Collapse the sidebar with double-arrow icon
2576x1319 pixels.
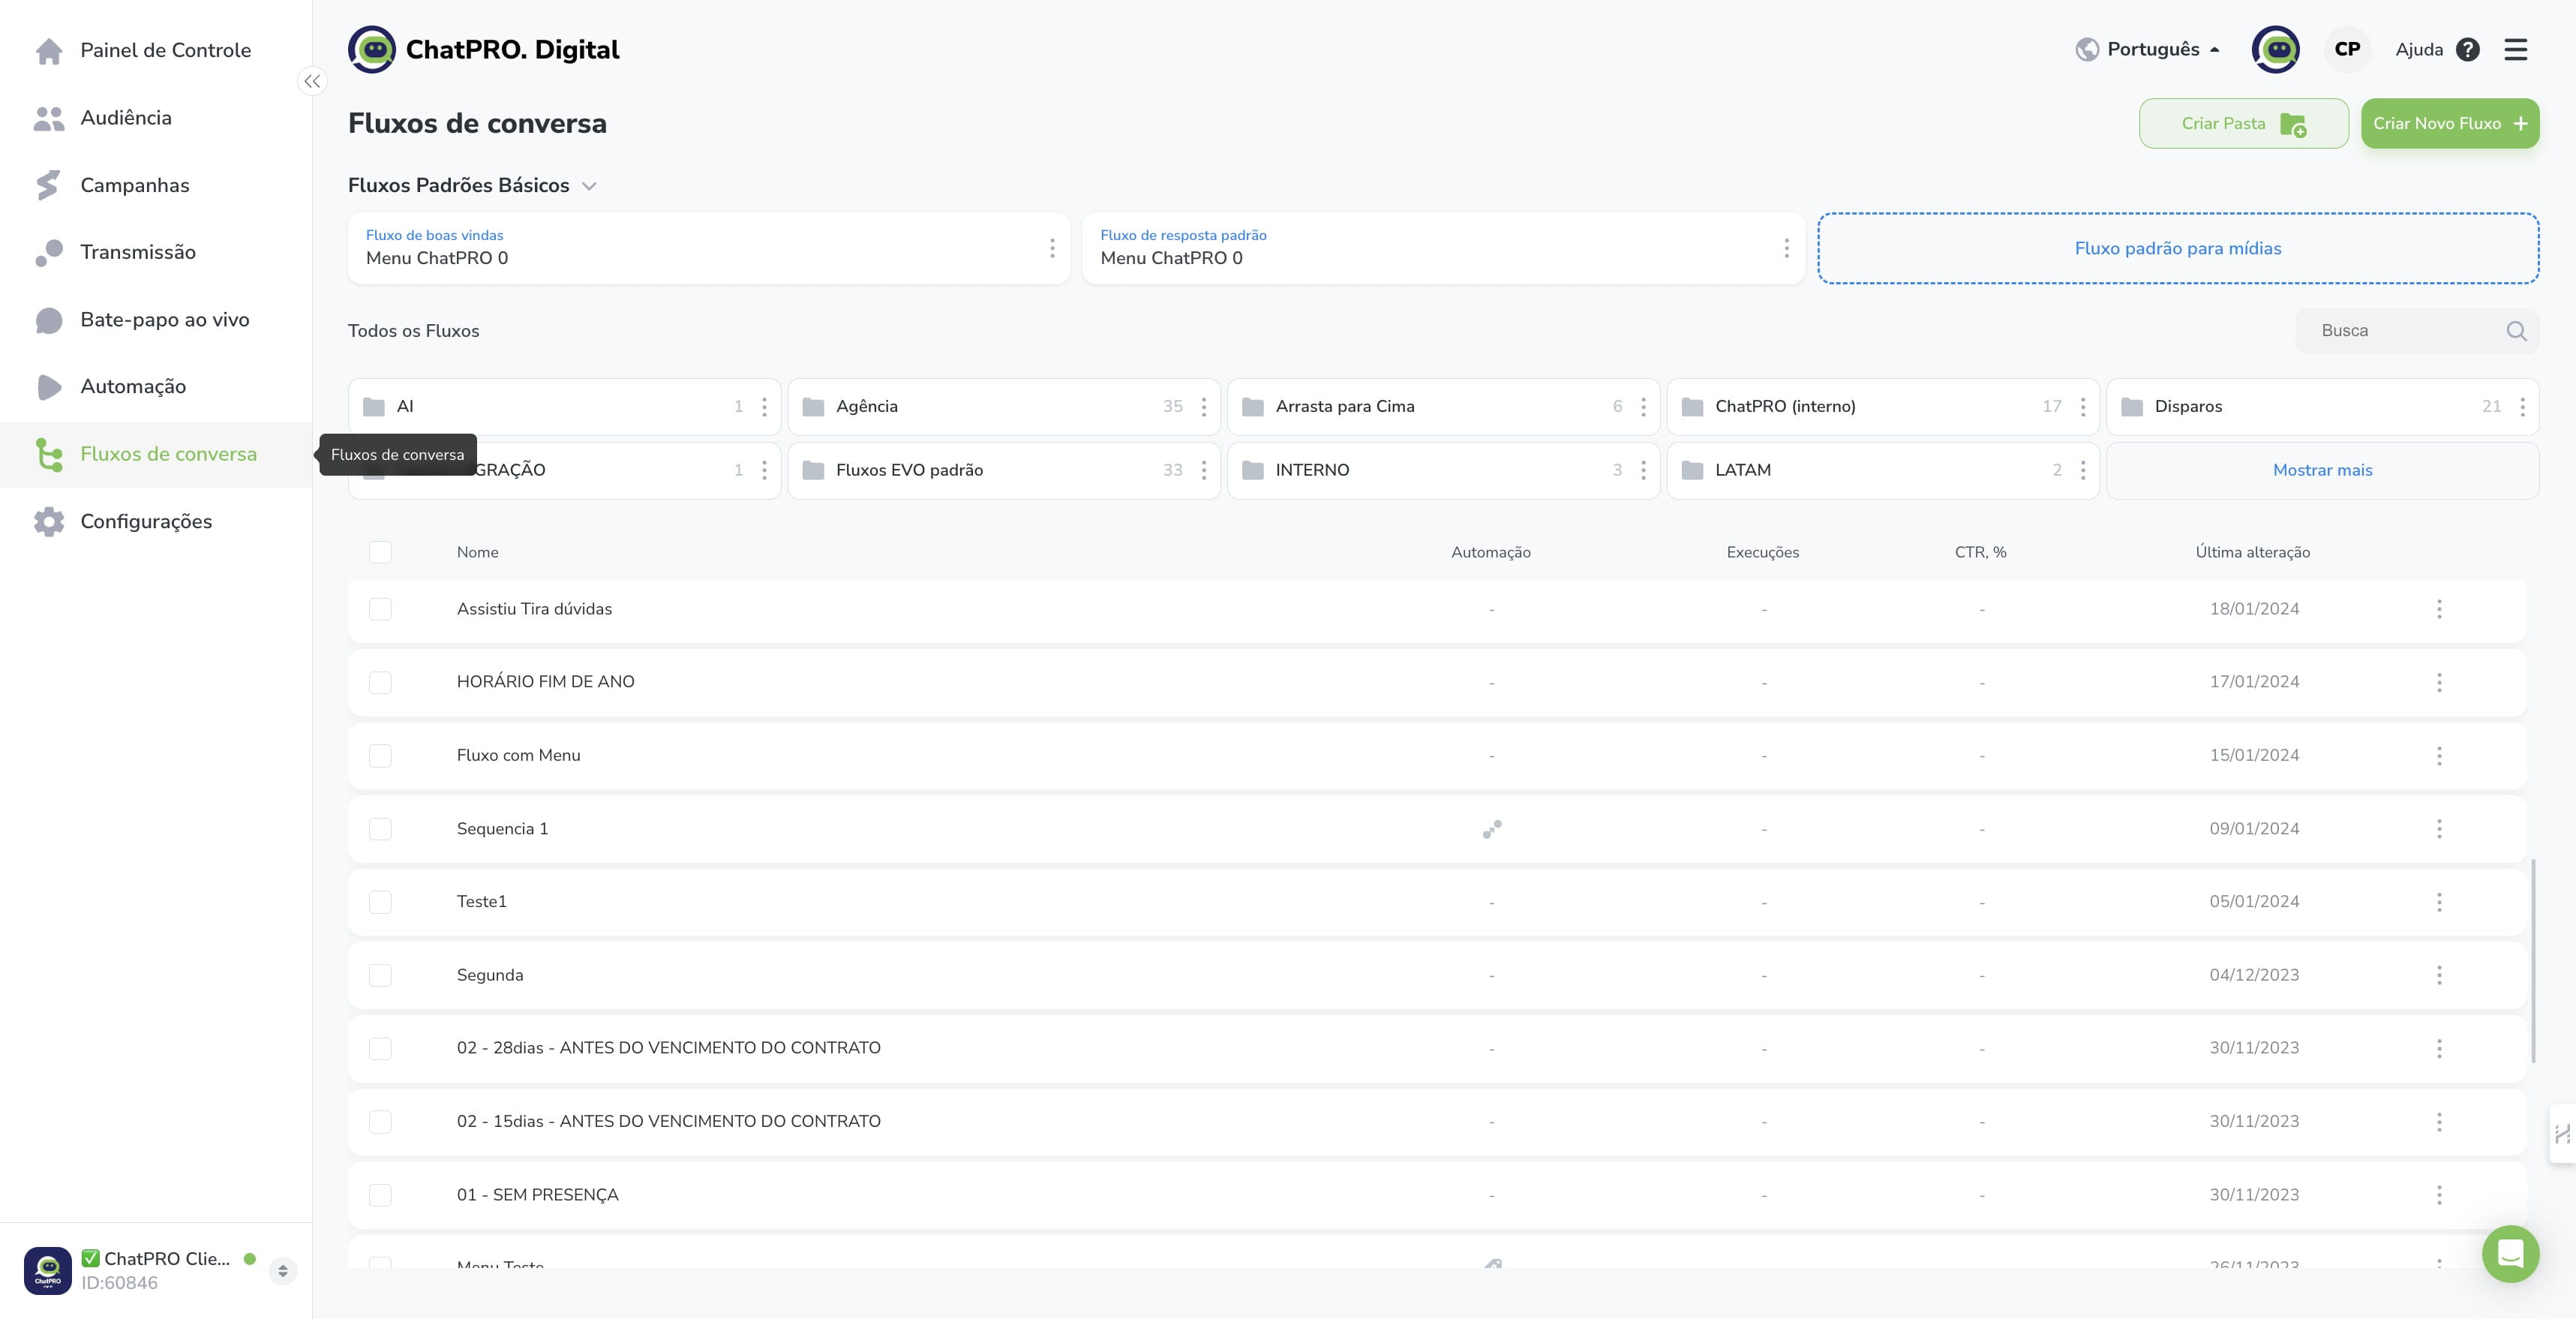pyautogui.click(x=312, y=81)
